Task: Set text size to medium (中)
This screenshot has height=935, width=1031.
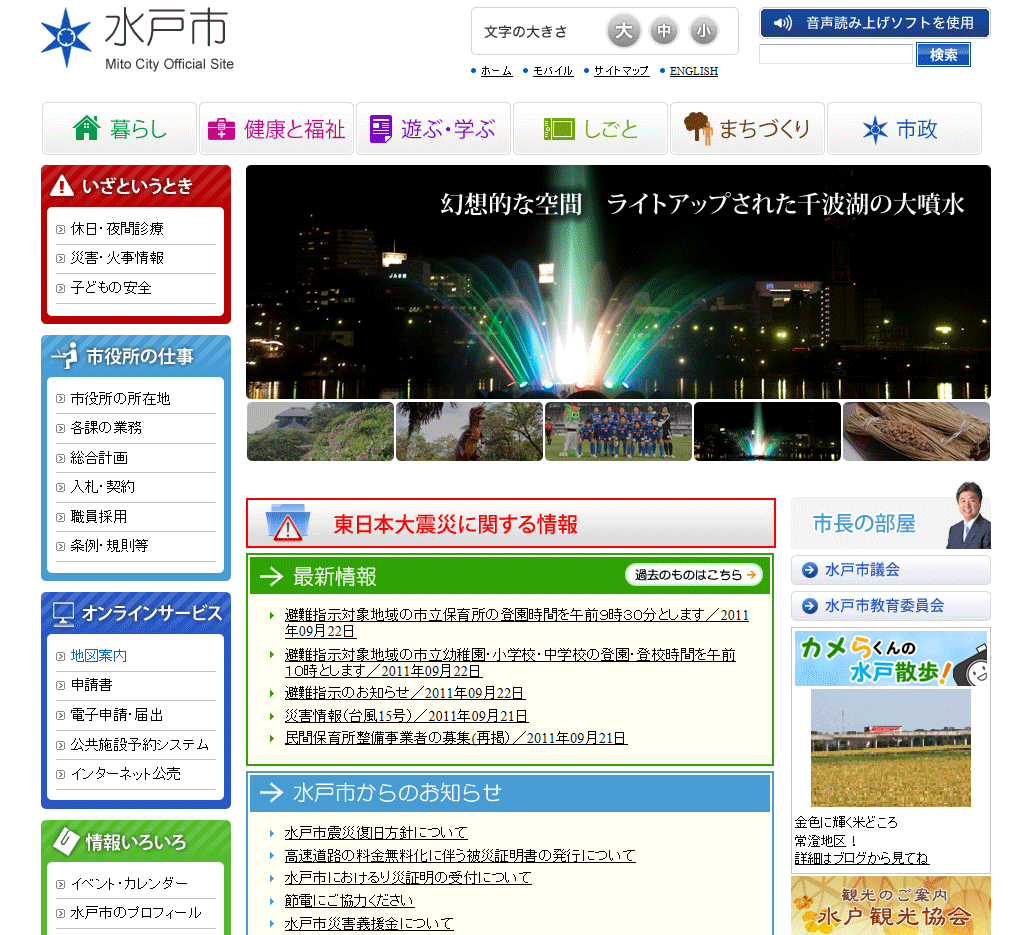Action: [x=664, y=32]
